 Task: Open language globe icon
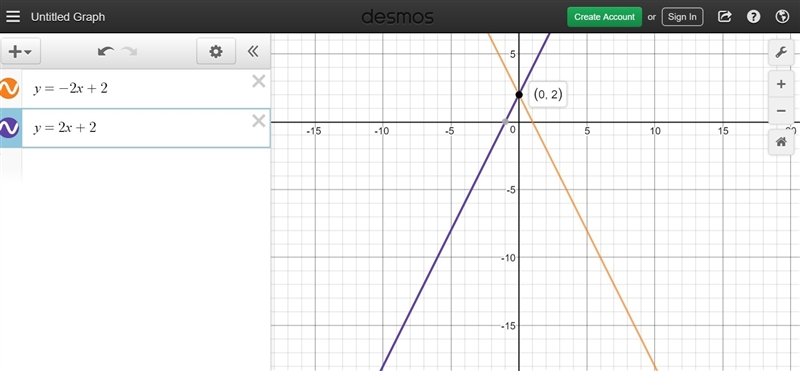[x=782, y=16]
